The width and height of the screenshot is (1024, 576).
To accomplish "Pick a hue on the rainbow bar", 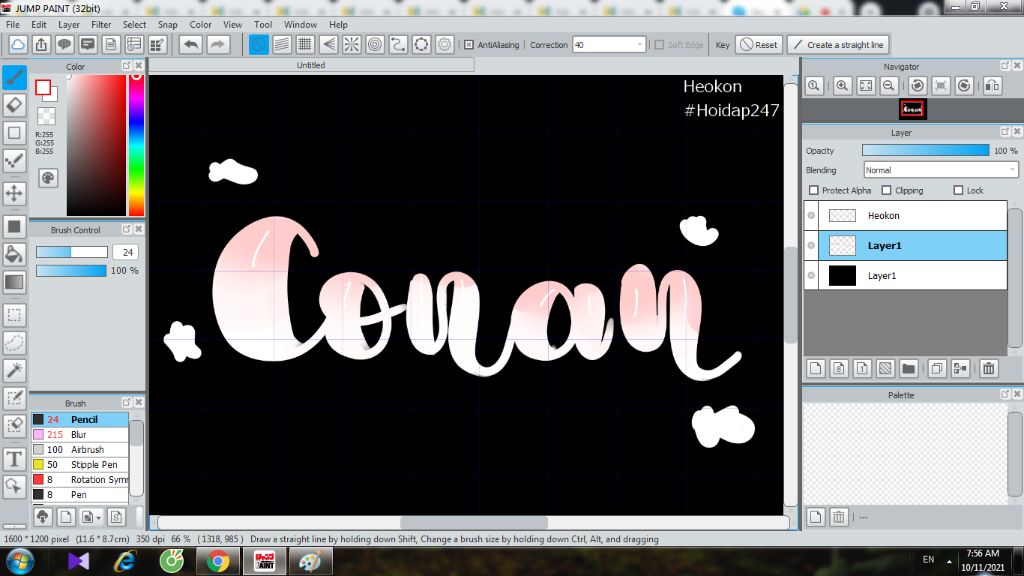I will click(136, 144).
